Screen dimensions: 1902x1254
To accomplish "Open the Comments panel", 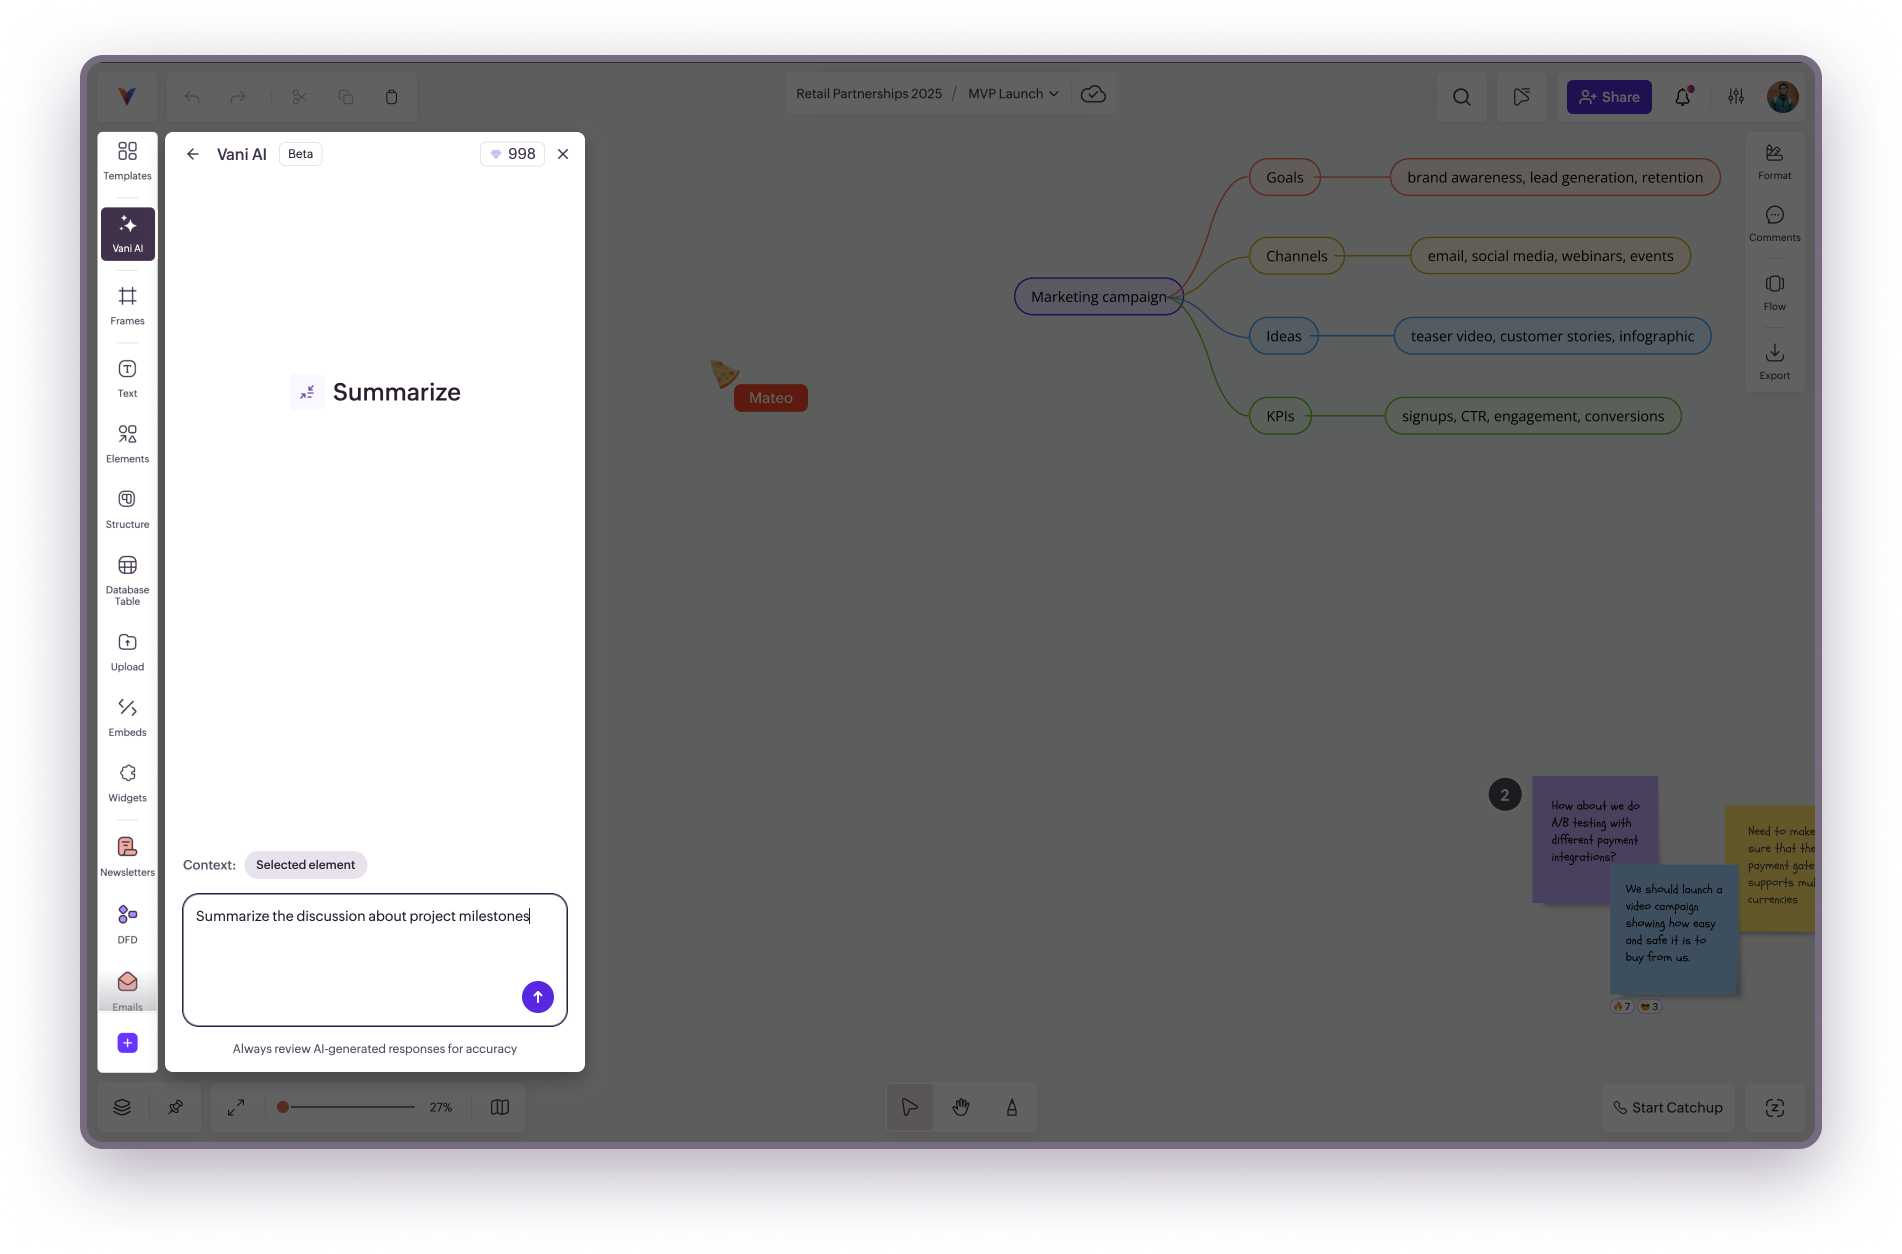I will click(1775, 223).
